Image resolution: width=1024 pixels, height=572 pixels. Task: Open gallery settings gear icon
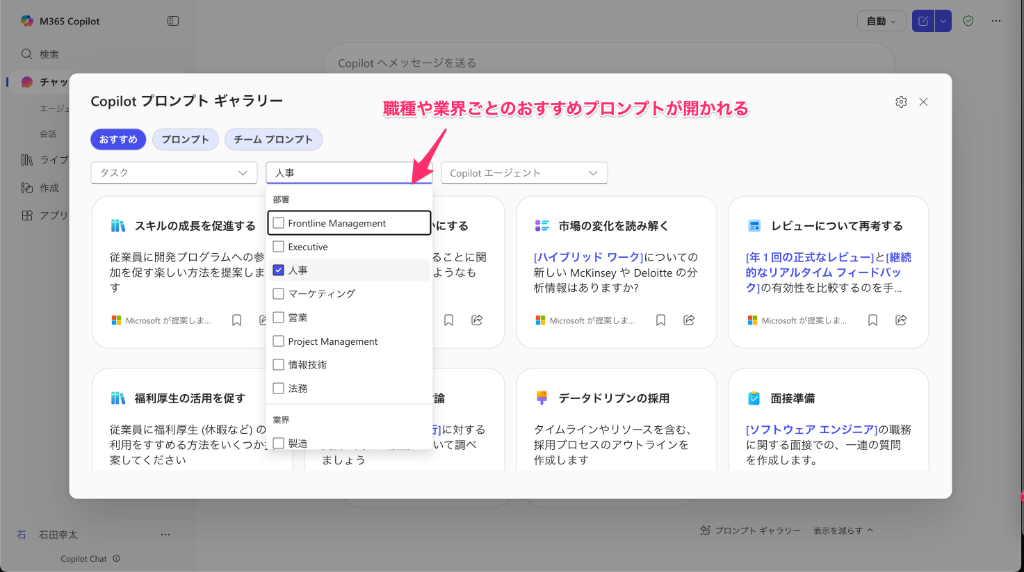coord(901,102)
